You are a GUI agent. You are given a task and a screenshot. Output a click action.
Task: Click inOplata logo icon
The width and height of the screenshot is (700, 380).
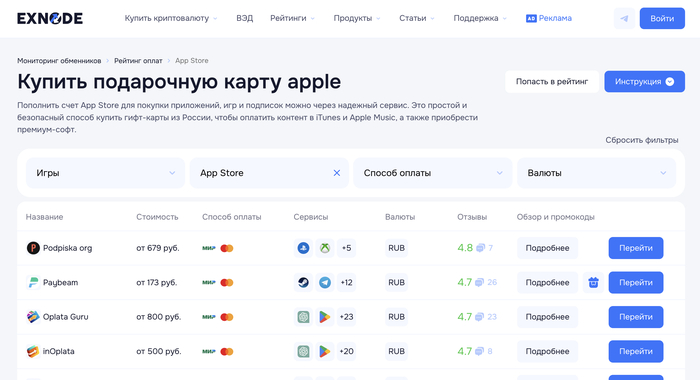click(x=33, y=351)
